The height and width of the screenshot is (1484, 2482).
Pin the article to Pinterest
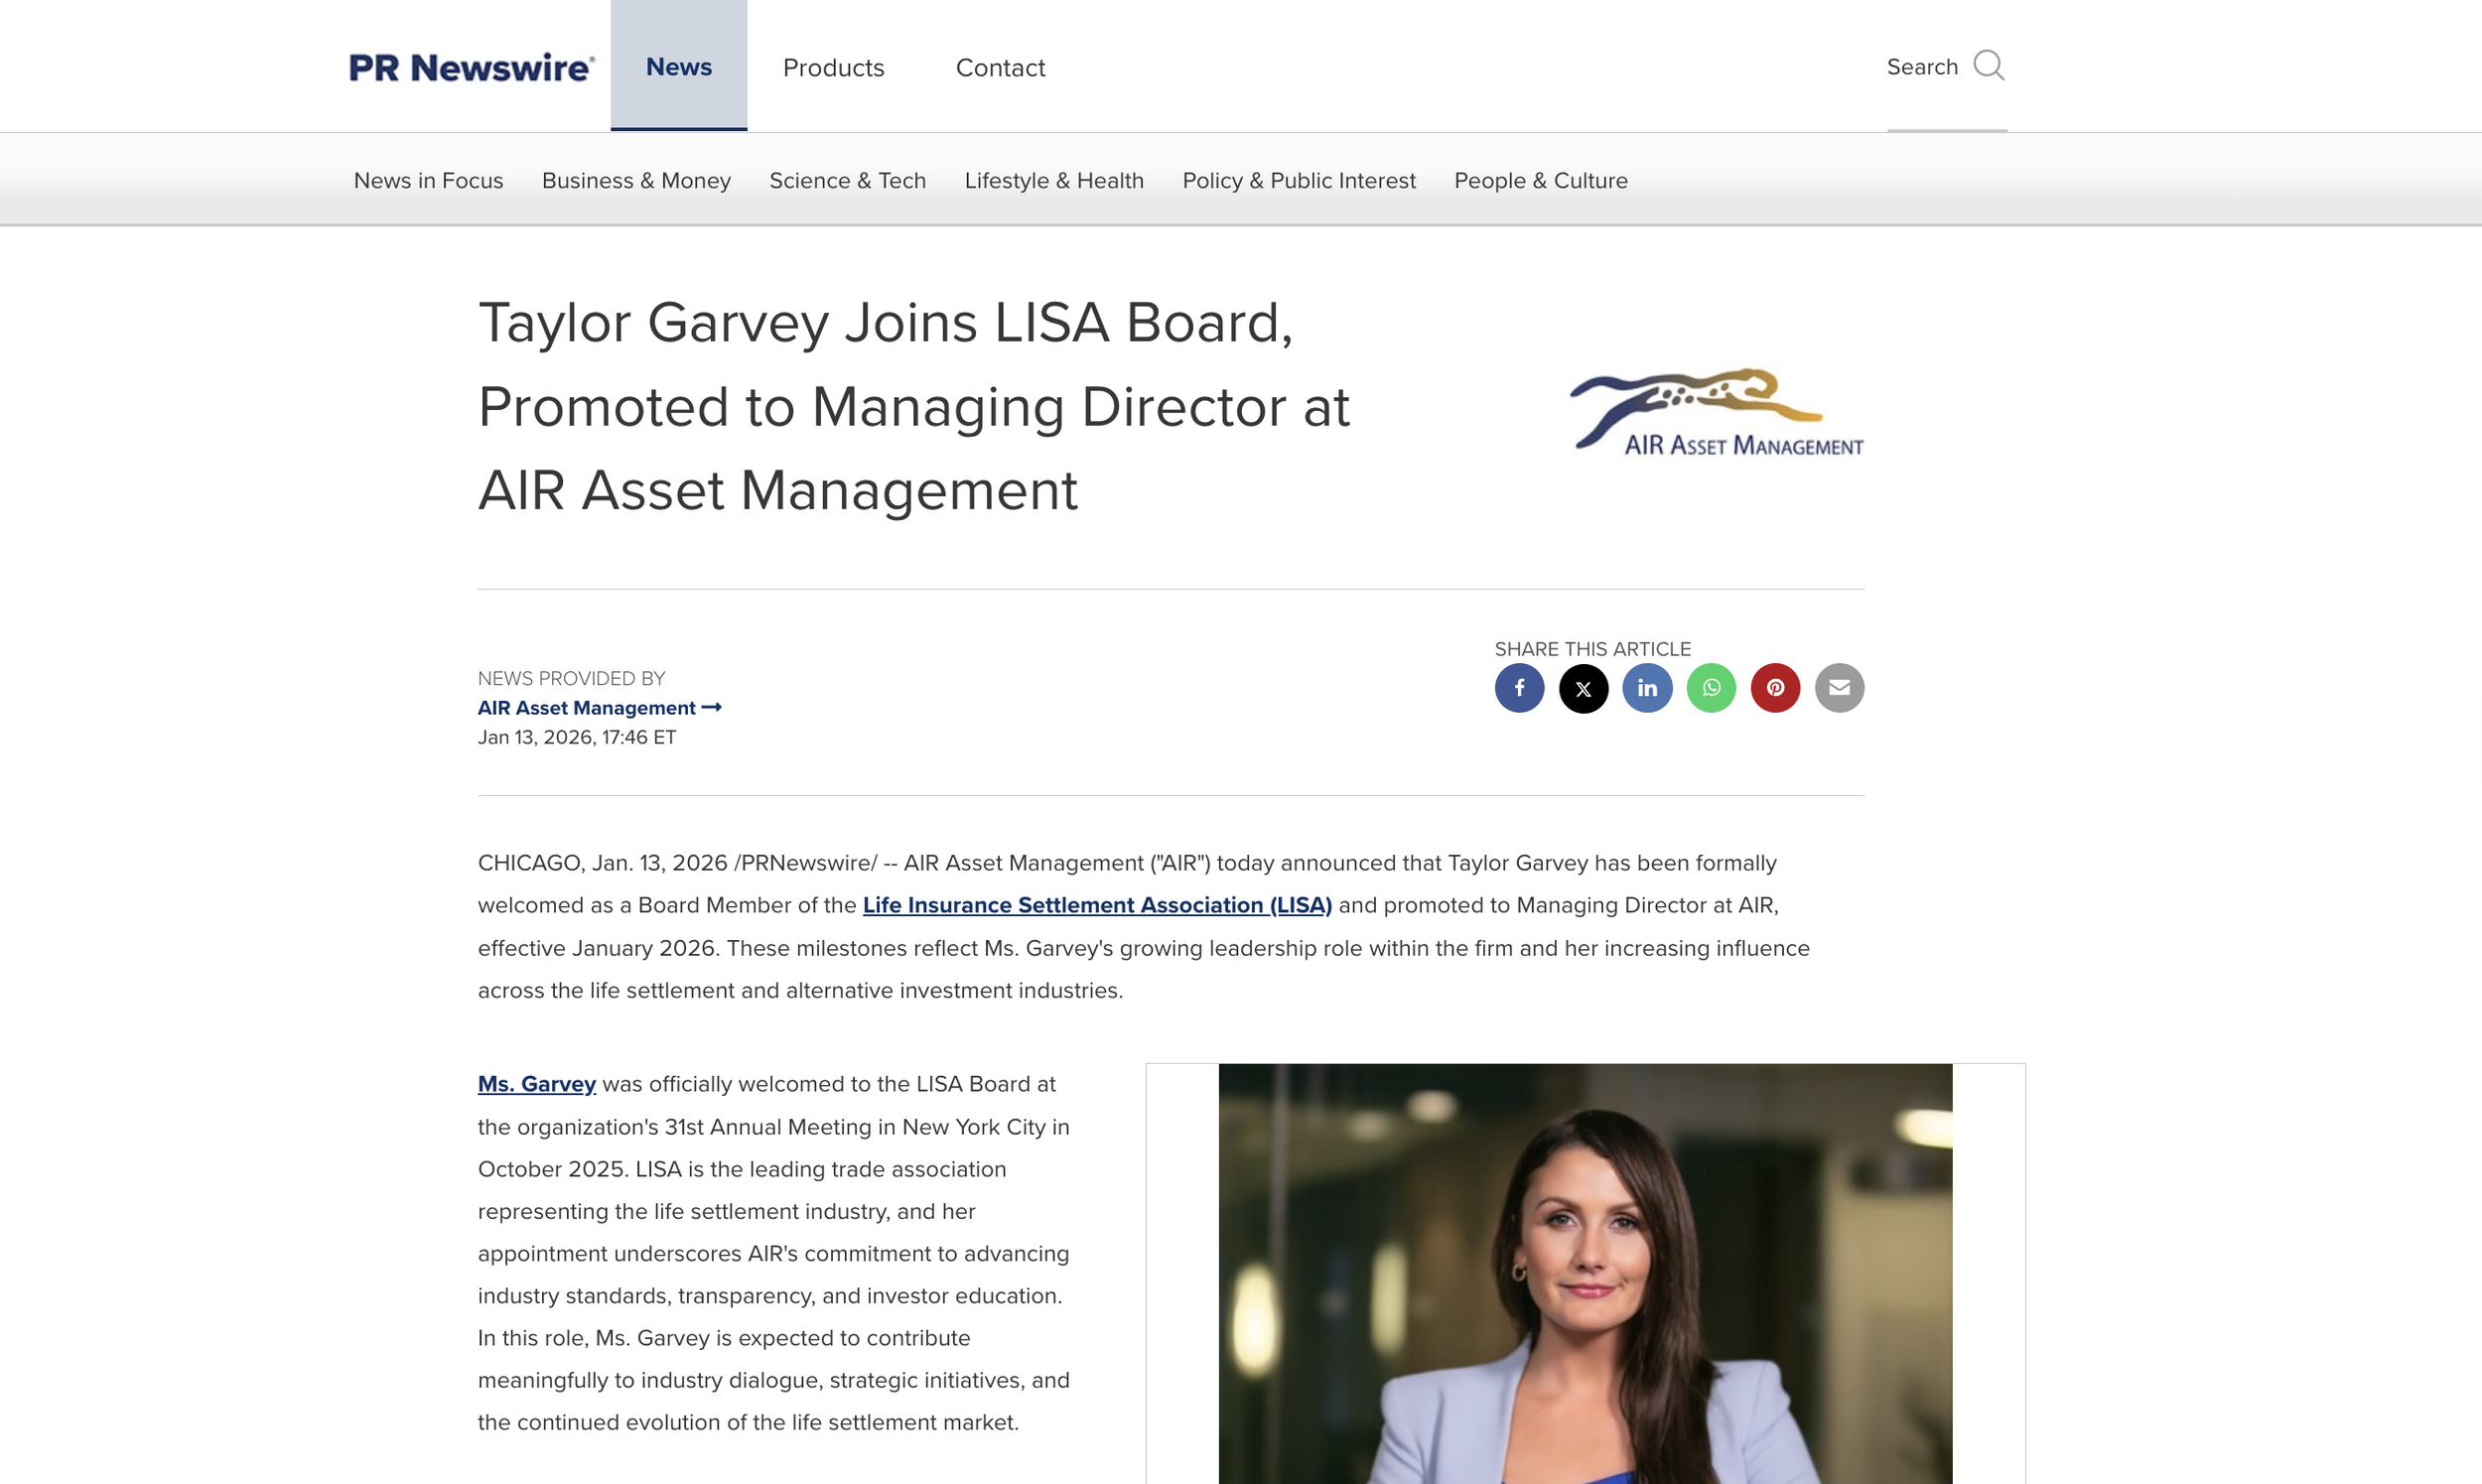click(x=1775, y=687)
